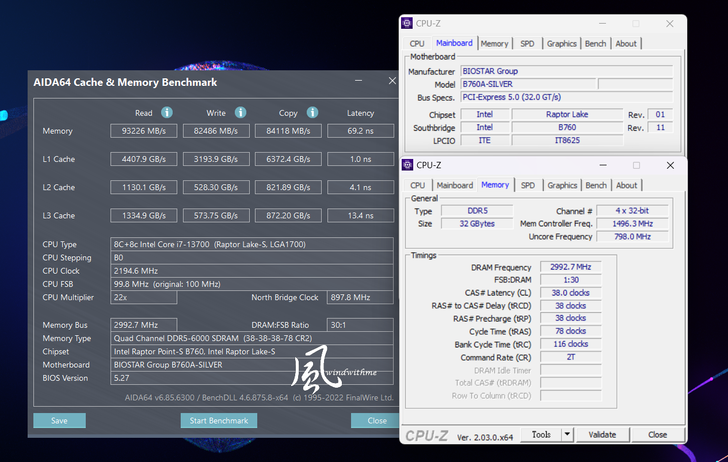Click the Validate button in CPU-Z

602,435
